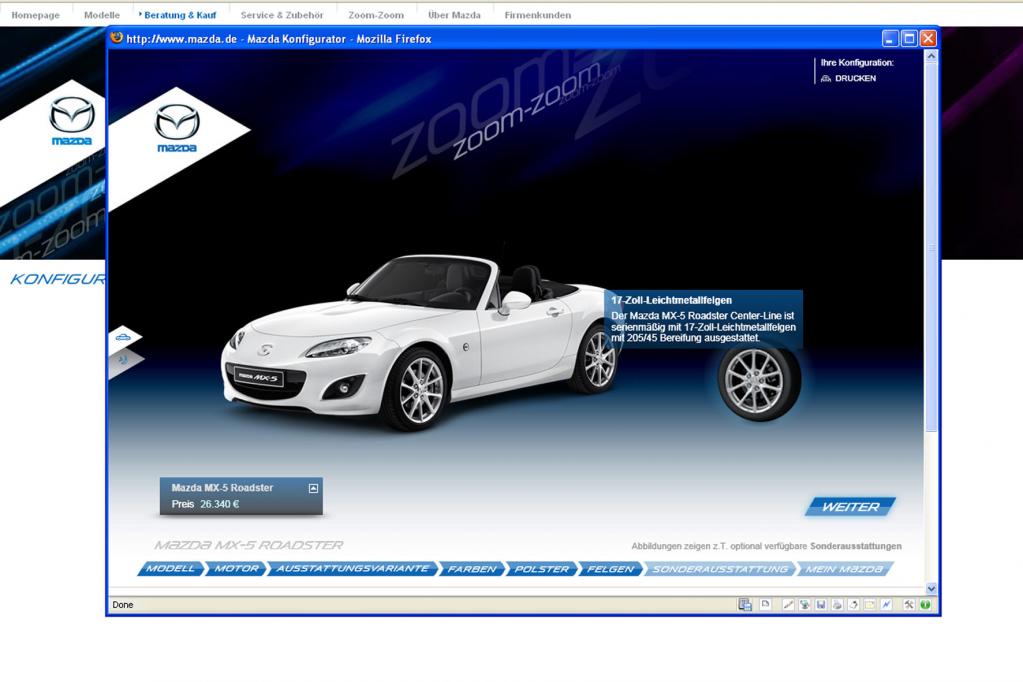Open the car exterior view icon on left edge
Screen dimensions: 1023x682
point(123,337)
